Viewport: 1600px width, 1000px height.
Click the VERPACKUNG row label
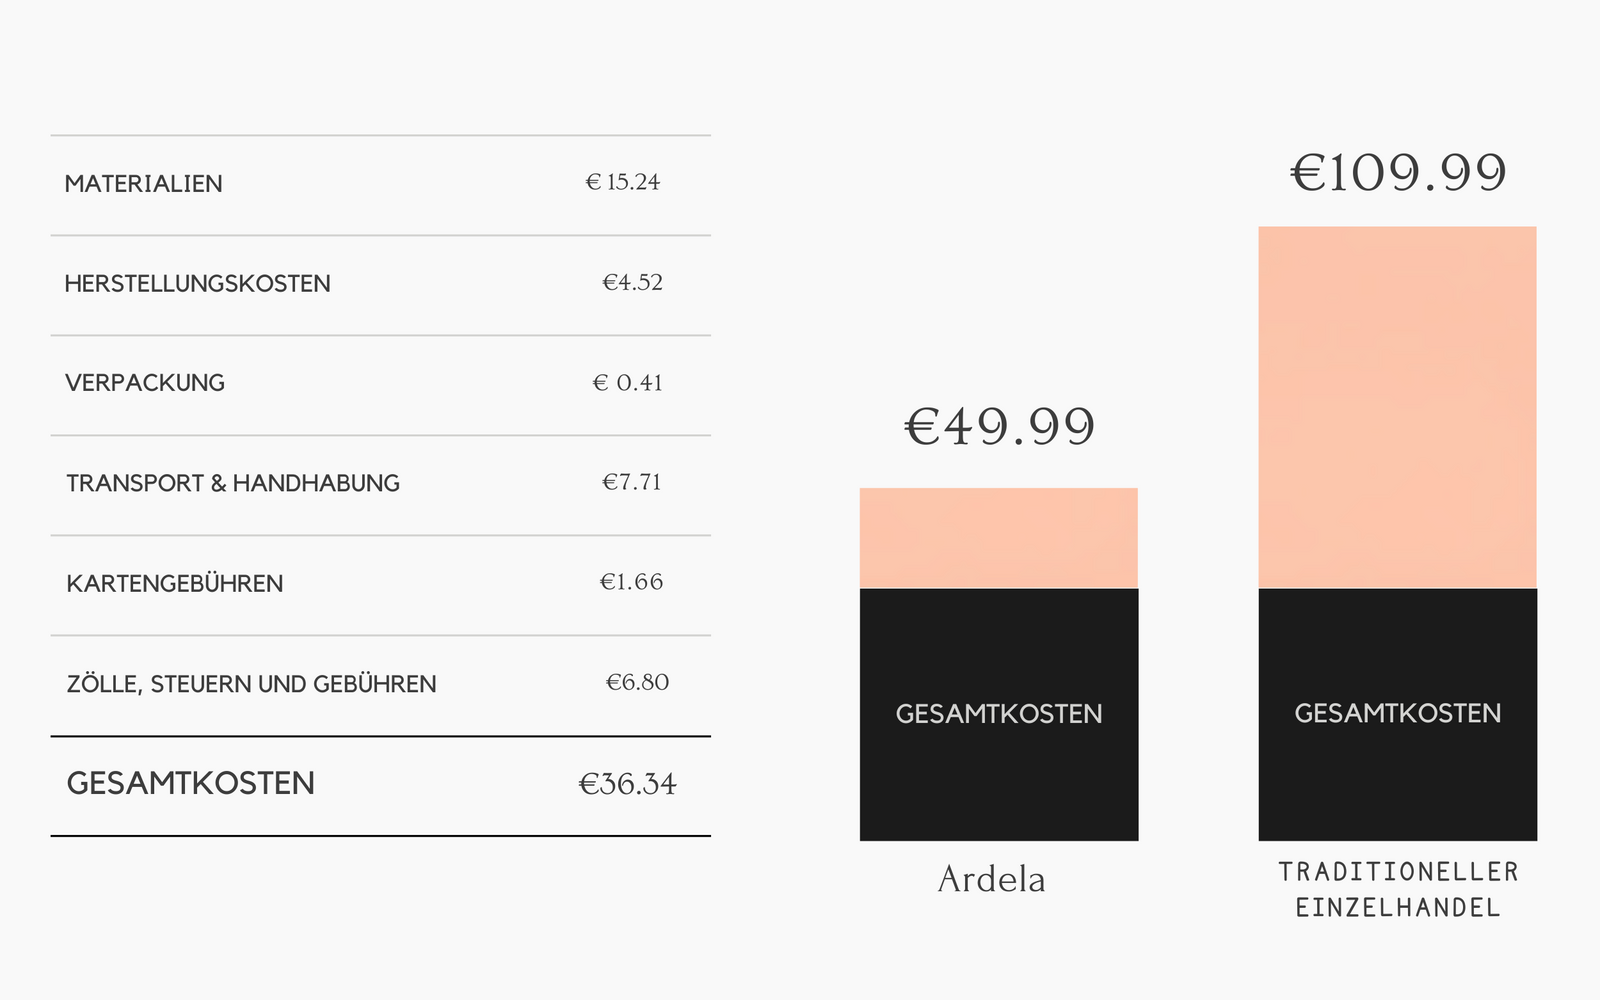coord(145,383)
